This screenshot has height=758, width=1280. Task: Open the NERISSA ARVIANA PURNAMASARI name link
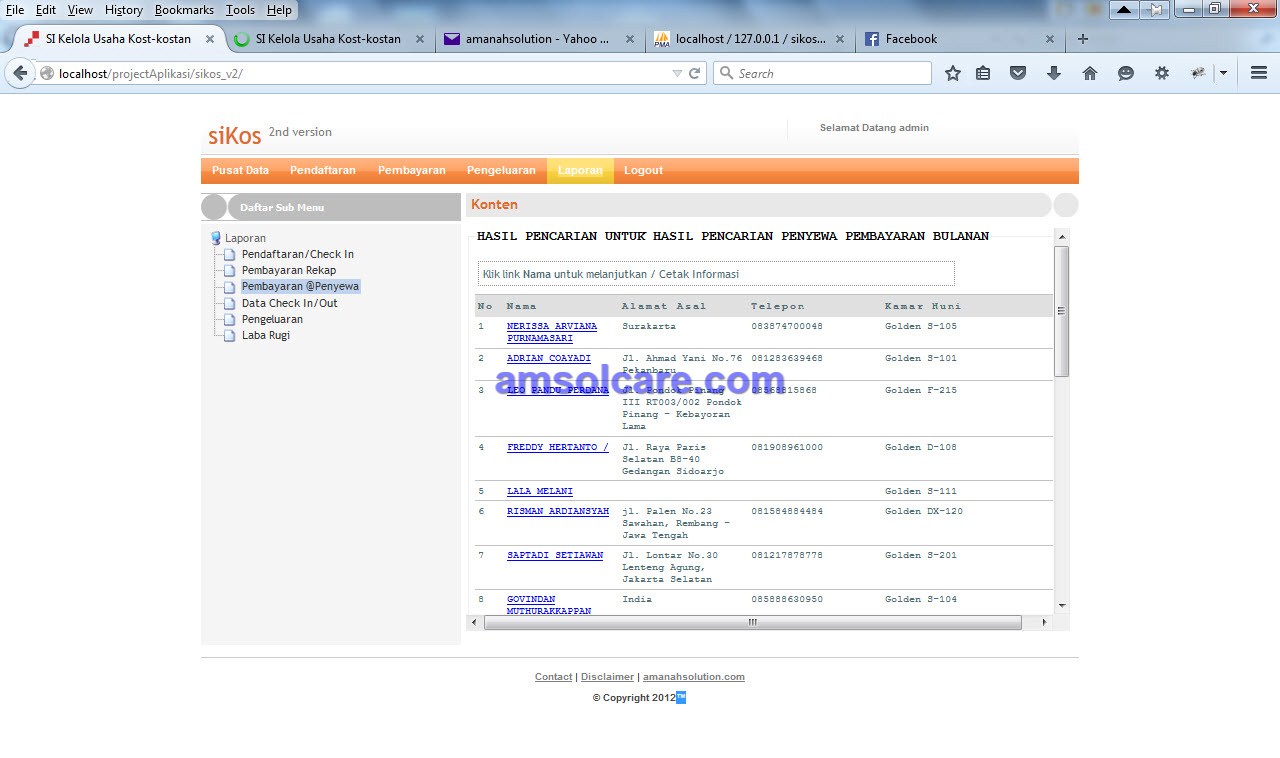coord(552,332)
